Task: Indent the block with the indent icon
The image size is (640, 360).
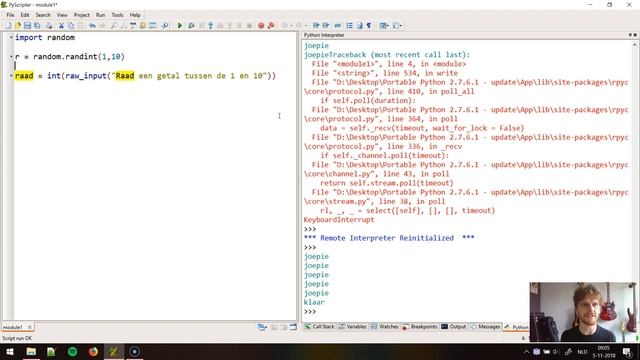Action: (x=316, y=25)
